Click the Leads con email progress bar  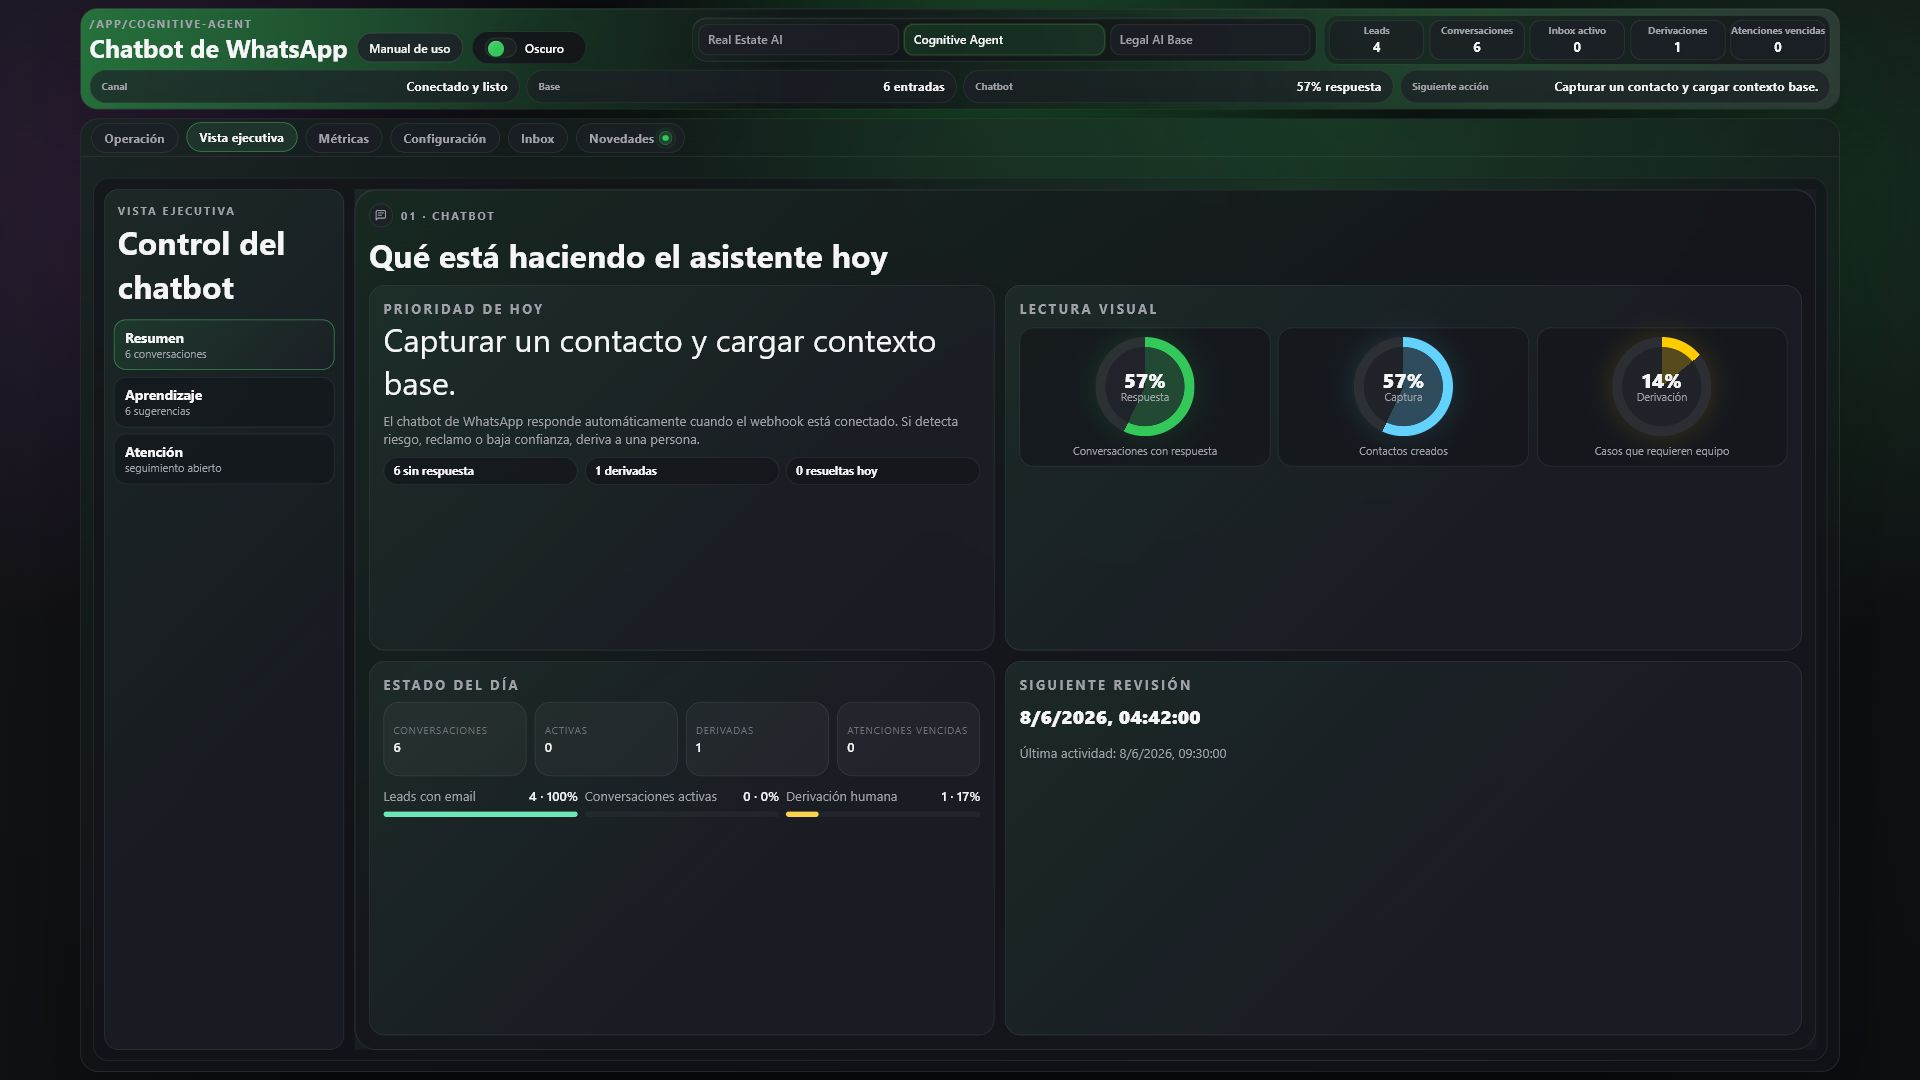click(480, 814)
